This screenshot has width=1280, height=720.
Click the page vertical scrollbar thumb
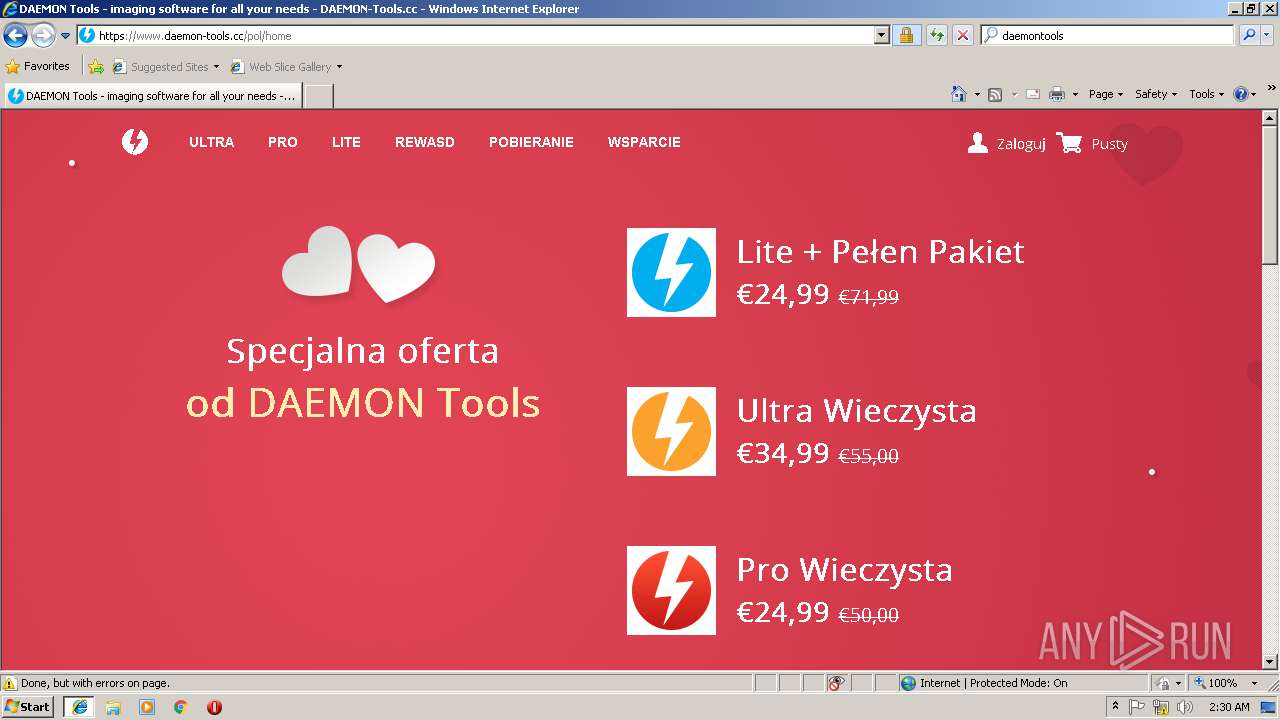[x=1270, y=193]
